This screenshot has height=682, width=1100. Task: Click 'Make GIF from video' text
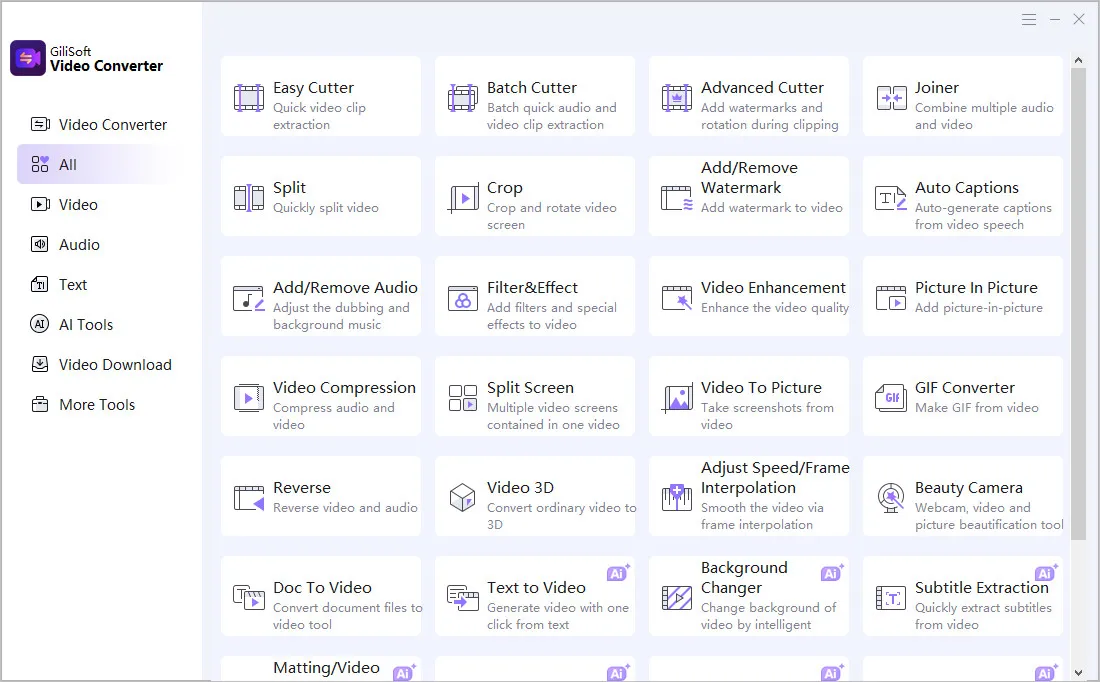977,408
